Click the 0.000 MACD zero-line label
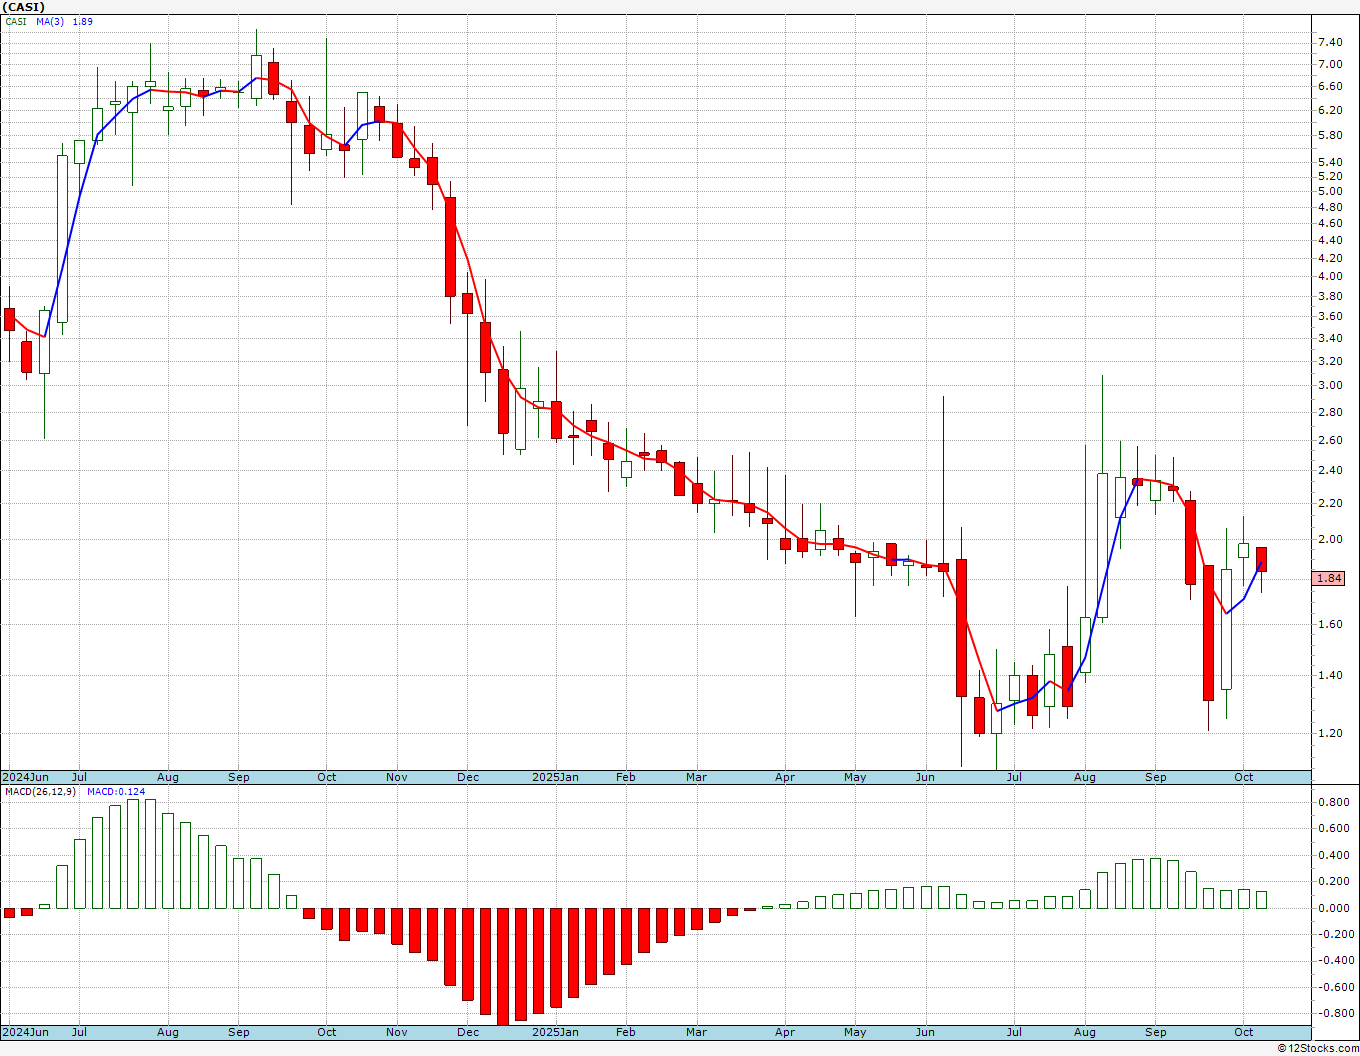The height and width of the screenshot is (1056, 1360). click(1332, 908)
